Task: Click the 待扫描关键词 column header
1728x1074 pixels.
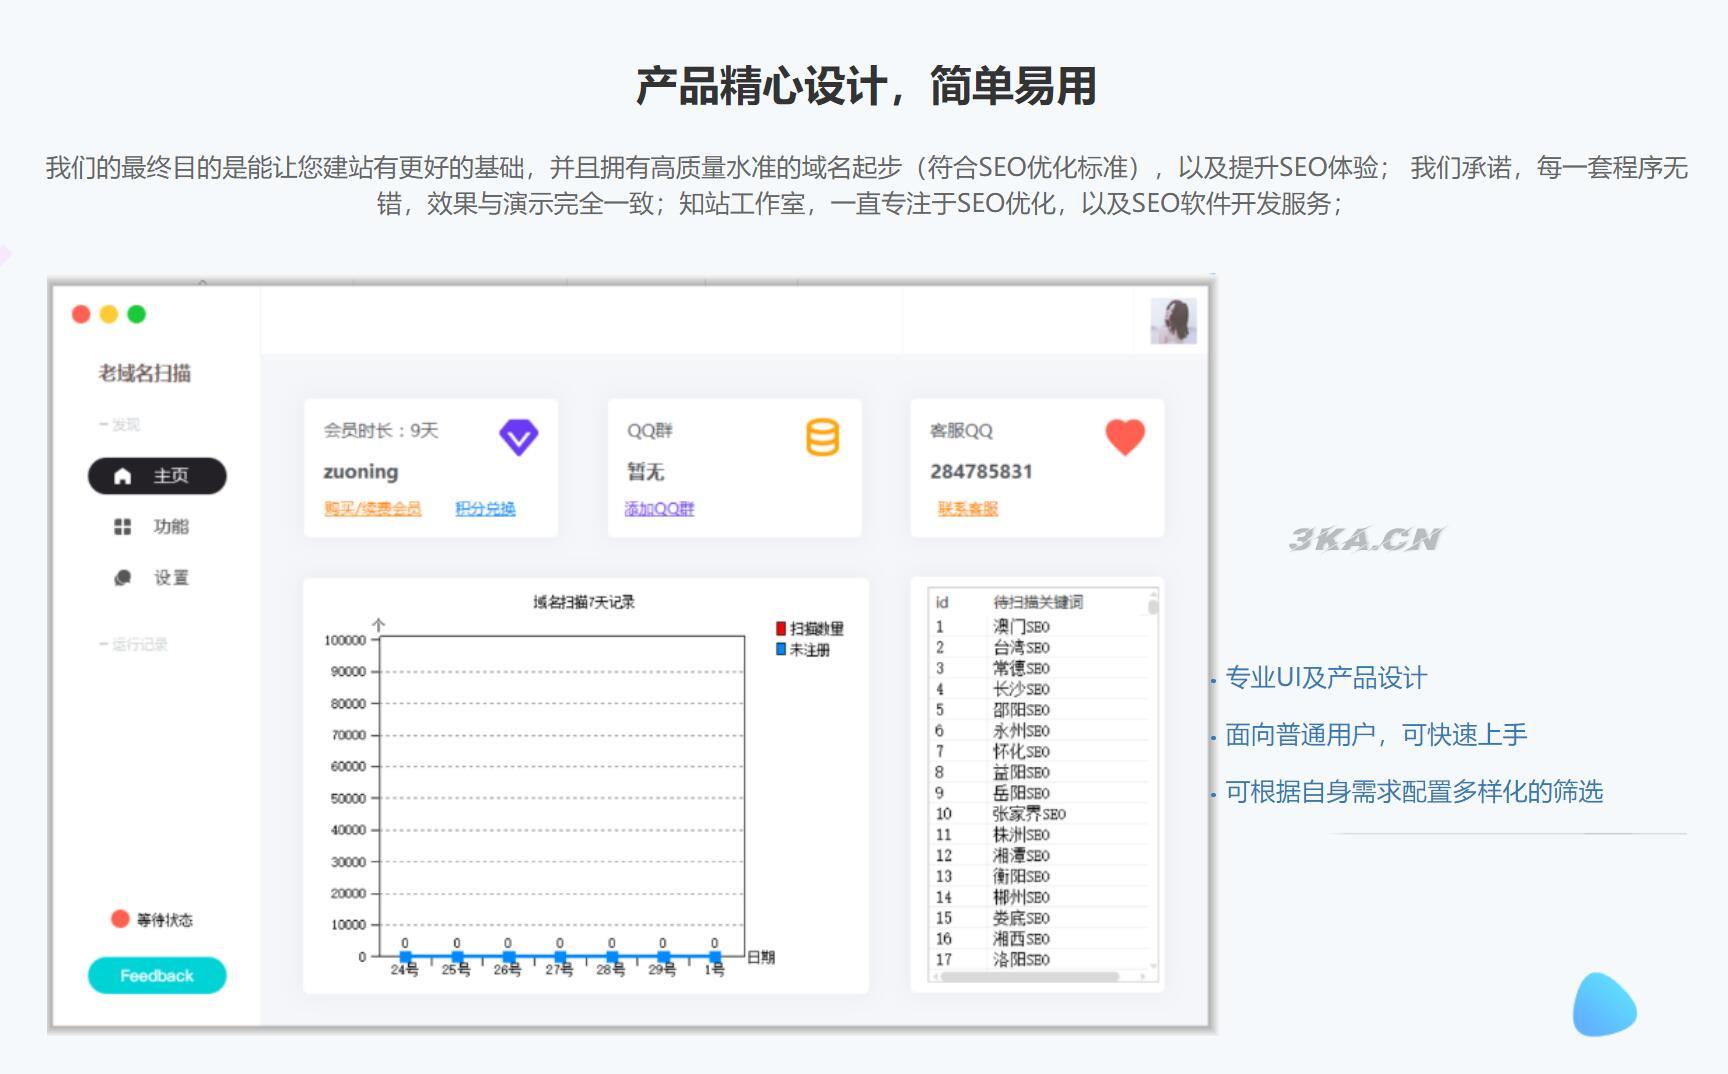Action: point(1038,602)
